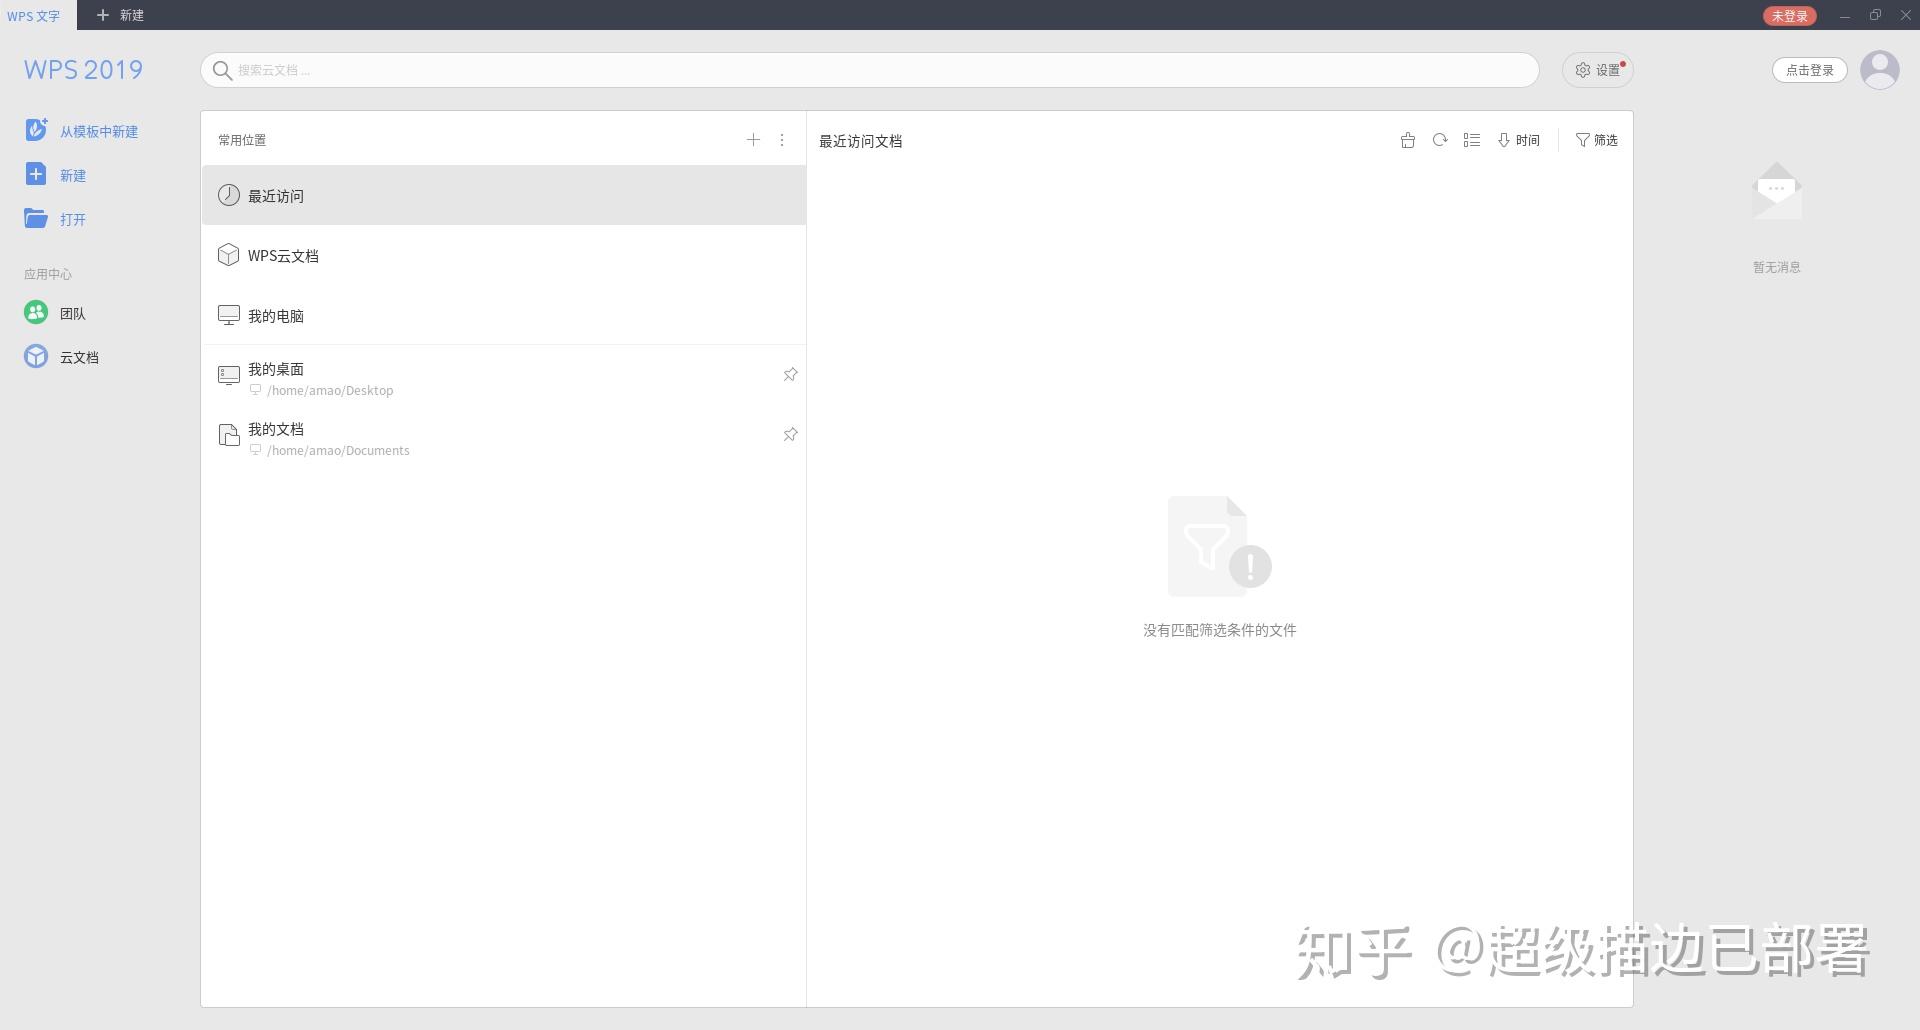Open the 筛选 filter funnel icon
Viewport: 1920px width, 1030px height.
[x=1596, y=140]
